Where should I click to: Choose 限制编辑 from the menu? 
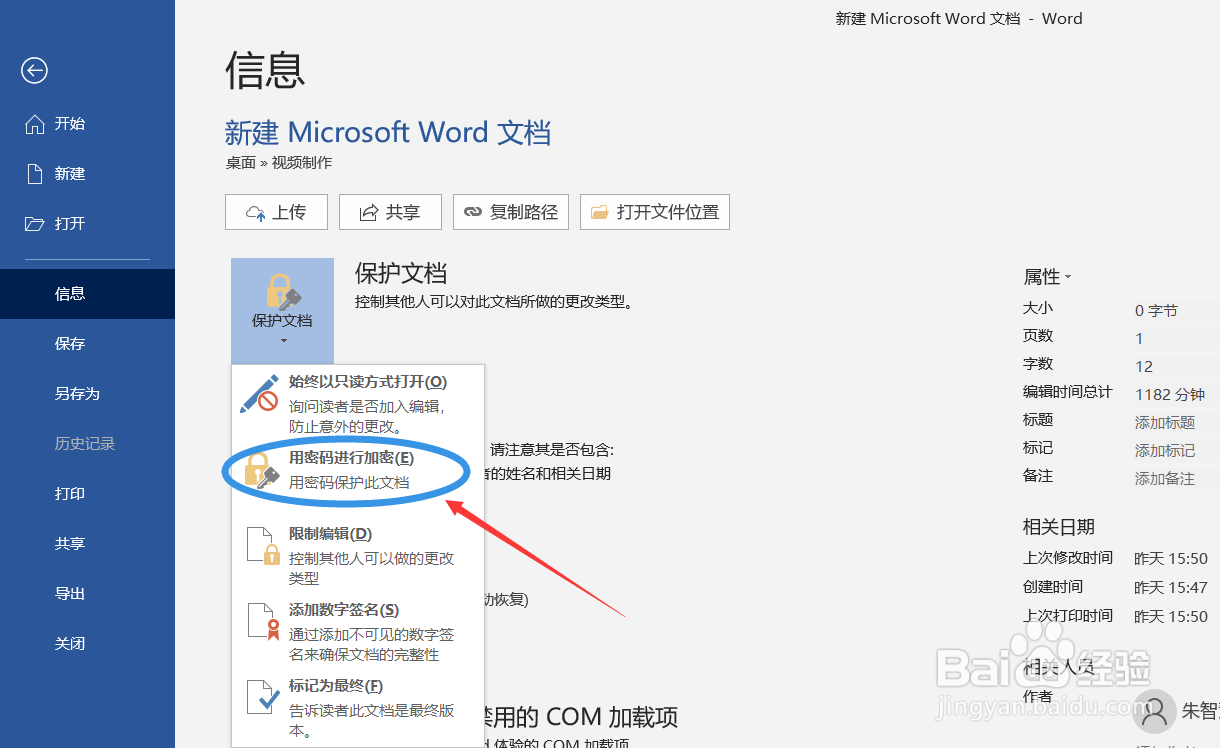tap(358, 555)
